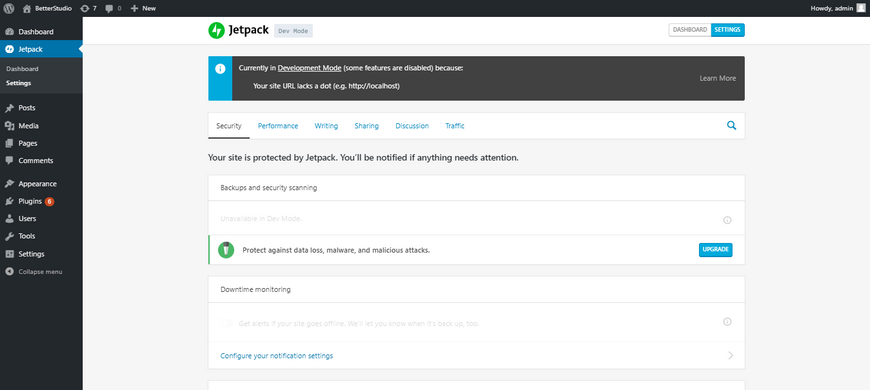Image resolution: width=870 pixels, height=390 pixels.
Task: Click 'Unavailable in Dev Mode.' text
Action: 261,219
